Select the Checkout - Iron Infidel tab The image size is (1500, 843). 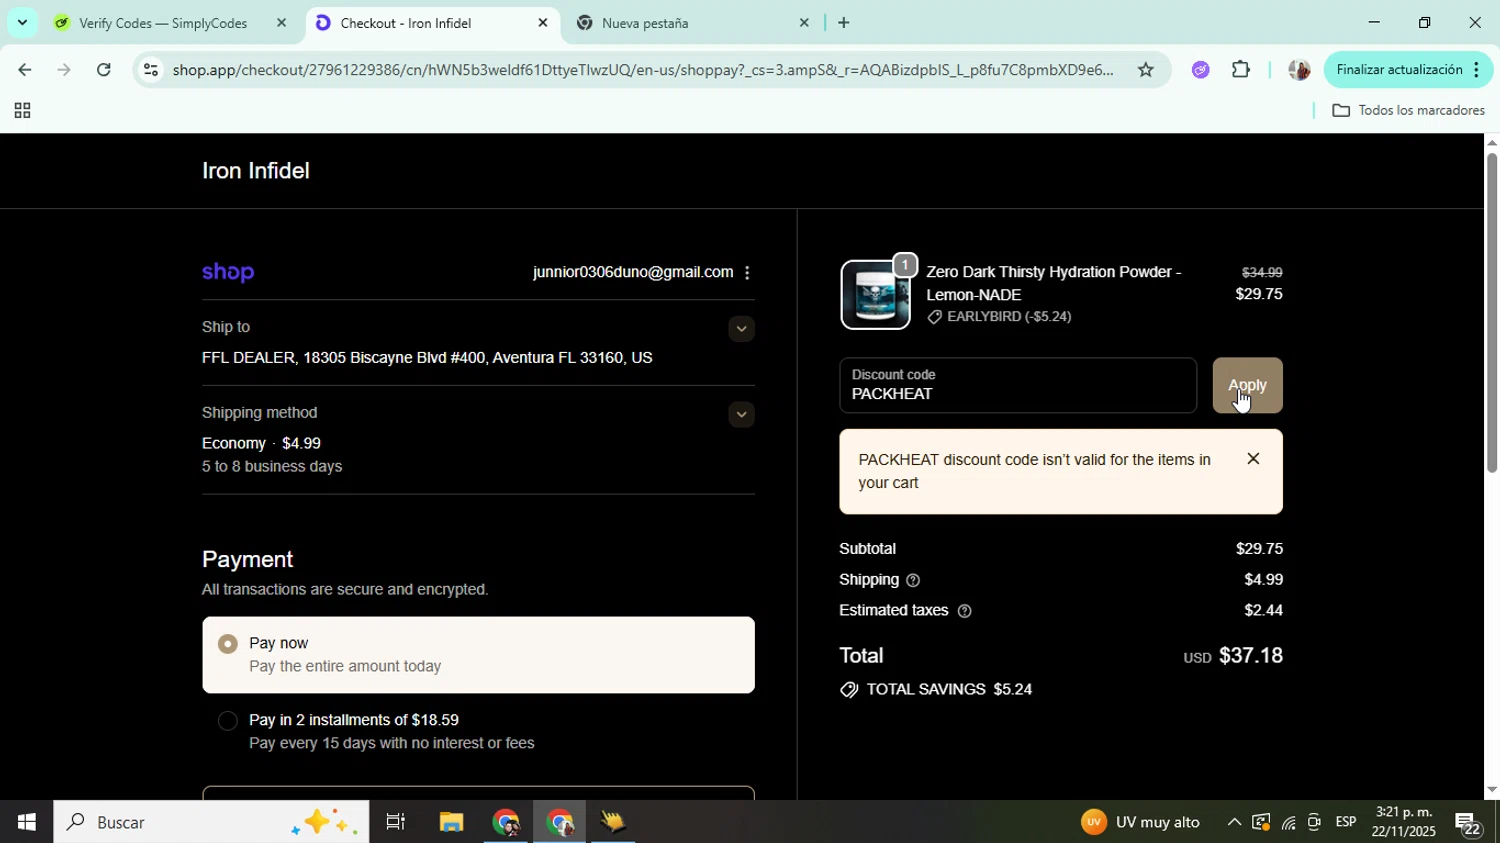432,22
